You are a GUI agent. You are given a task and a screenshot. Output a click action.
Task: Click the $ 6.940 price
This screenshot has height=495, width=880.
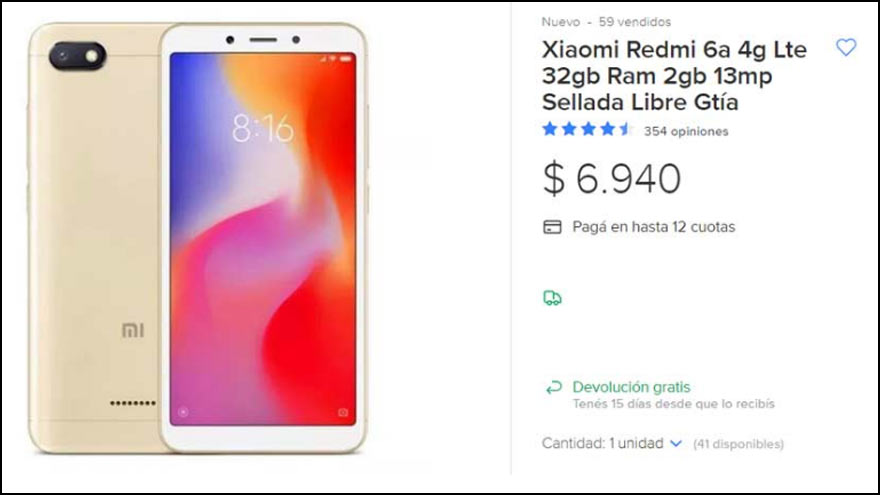tap(612, 178)
